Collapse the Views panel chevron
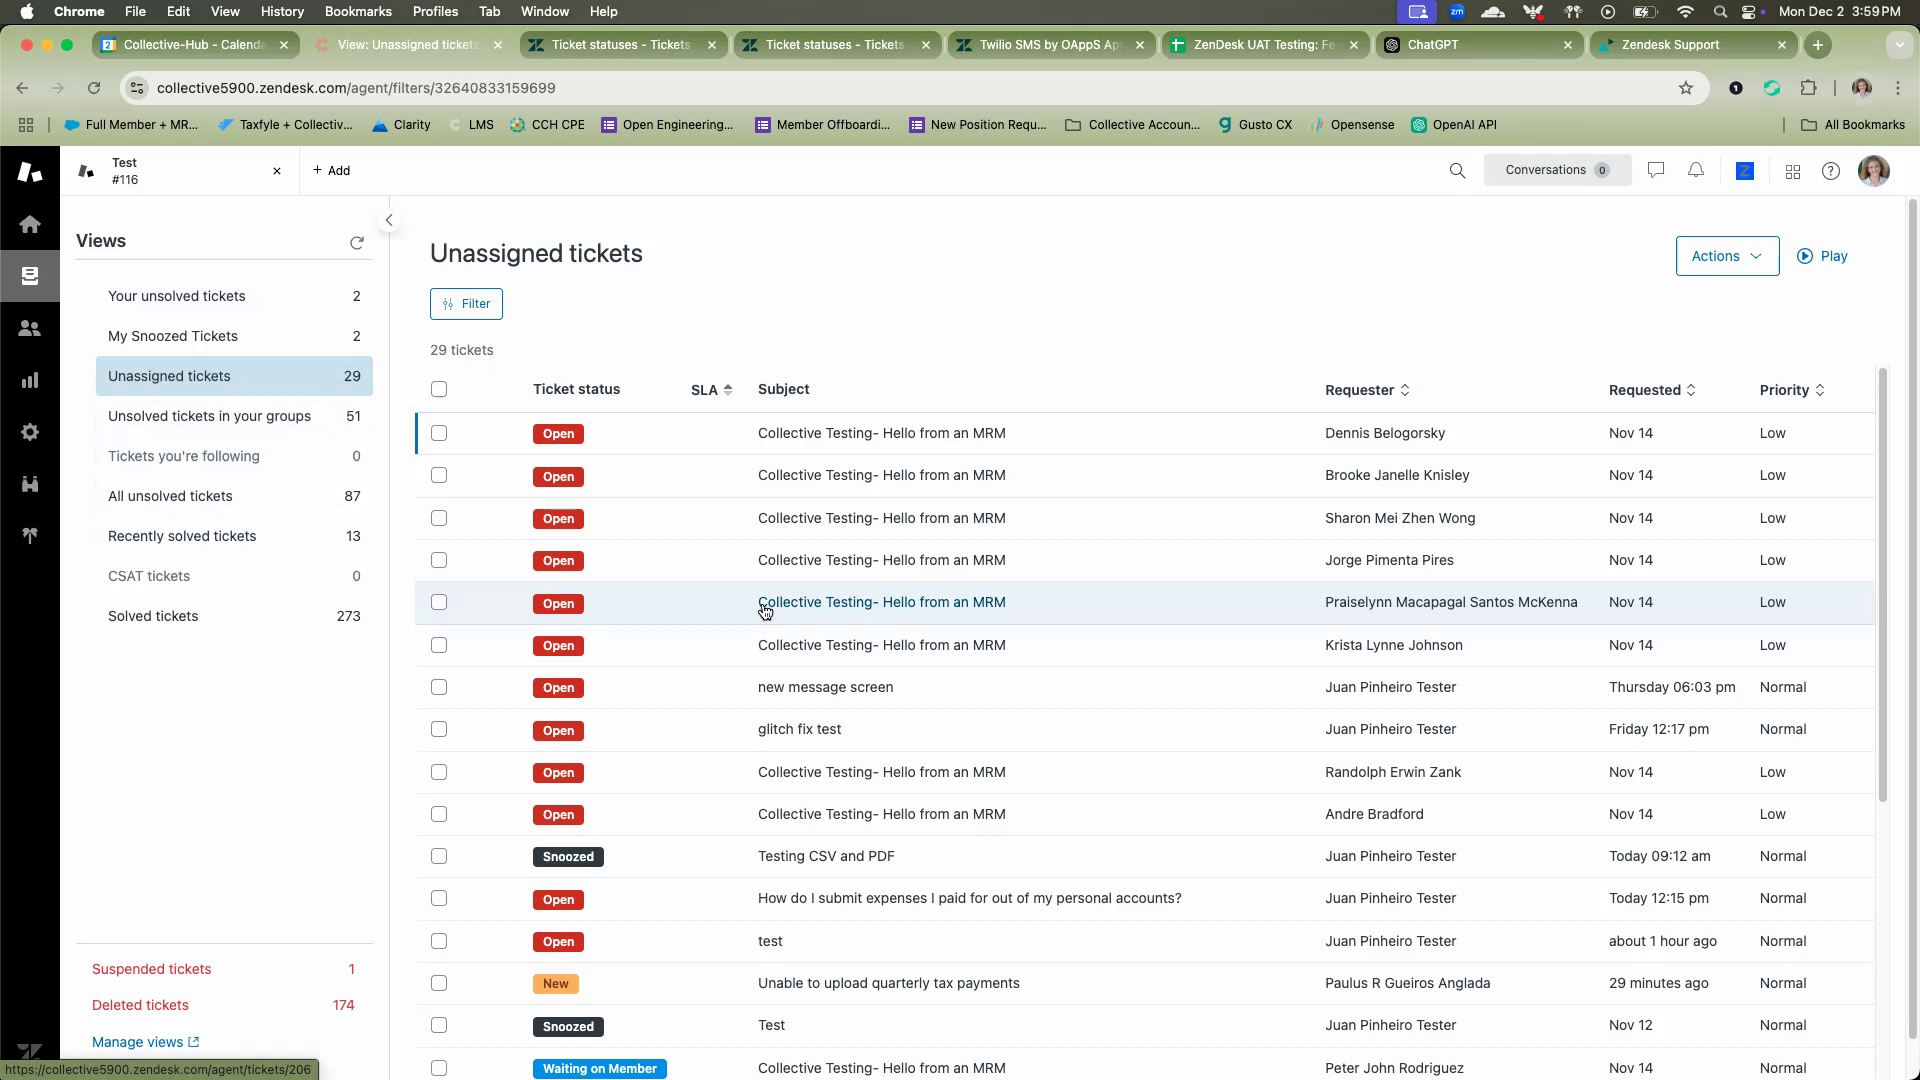 (x=389, y=220)
